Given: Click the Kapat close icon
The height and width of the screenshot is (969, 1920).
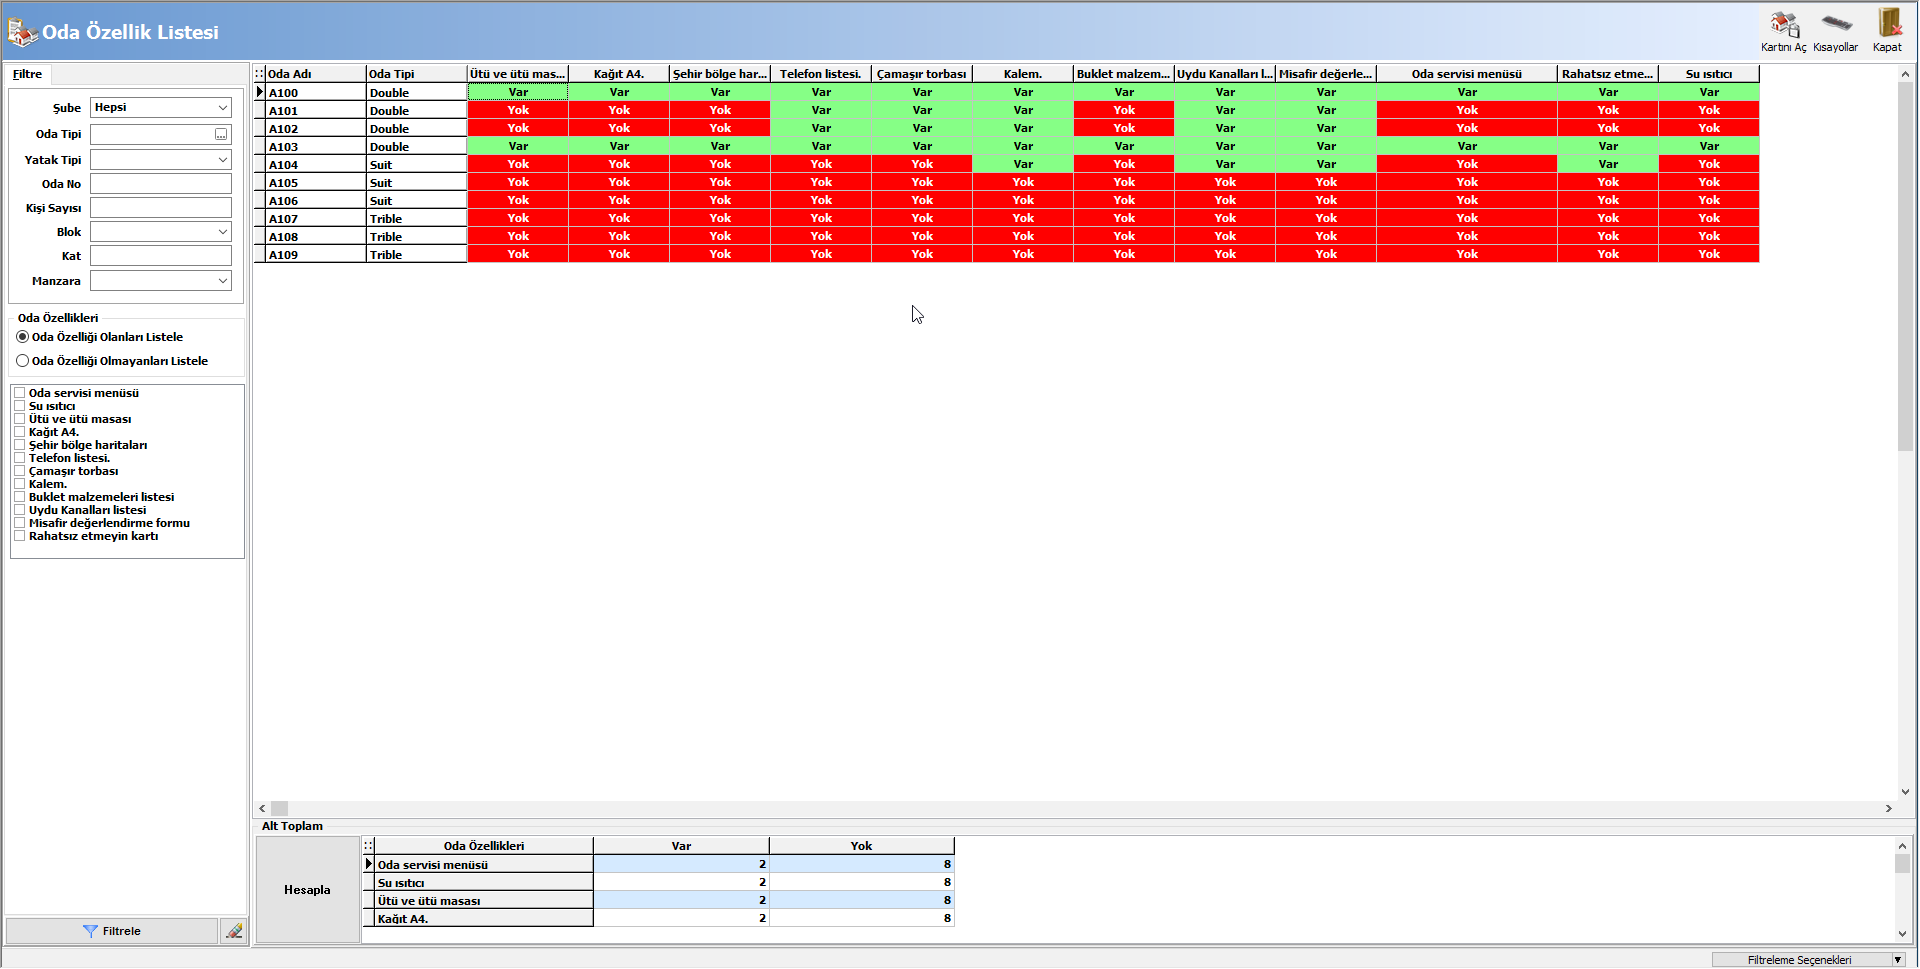Looking at the screenshot, I should pos(1887,31).
